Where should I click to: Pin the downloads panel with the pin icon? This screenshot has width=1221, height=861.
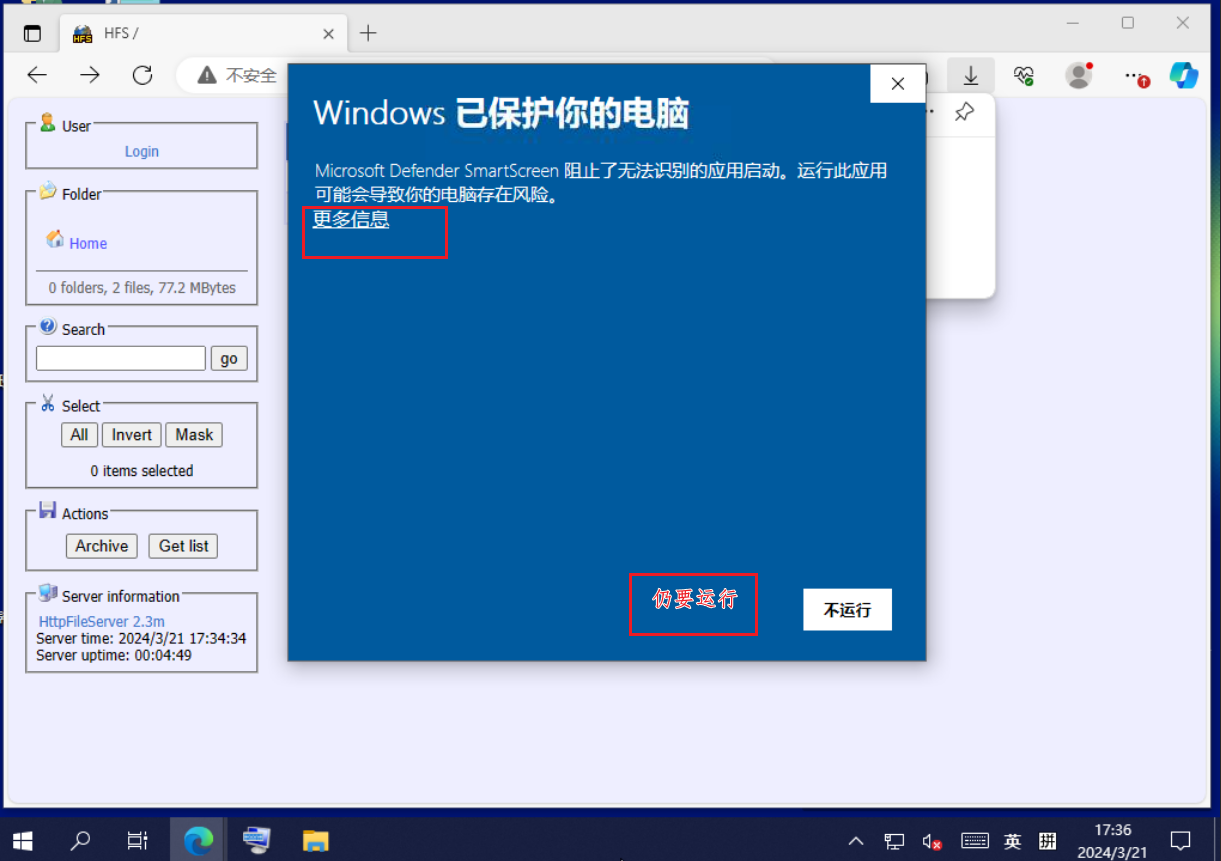coord(964,112)
